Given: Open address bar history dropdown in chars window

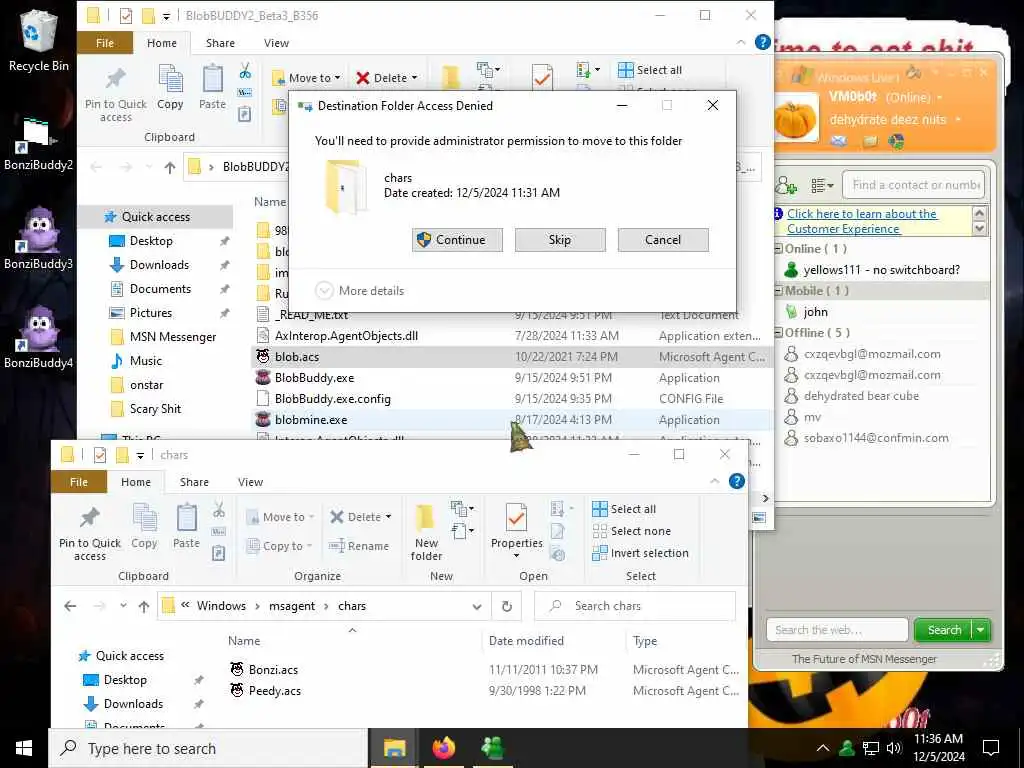Looking at the screenshot, I should coord(477,607).
